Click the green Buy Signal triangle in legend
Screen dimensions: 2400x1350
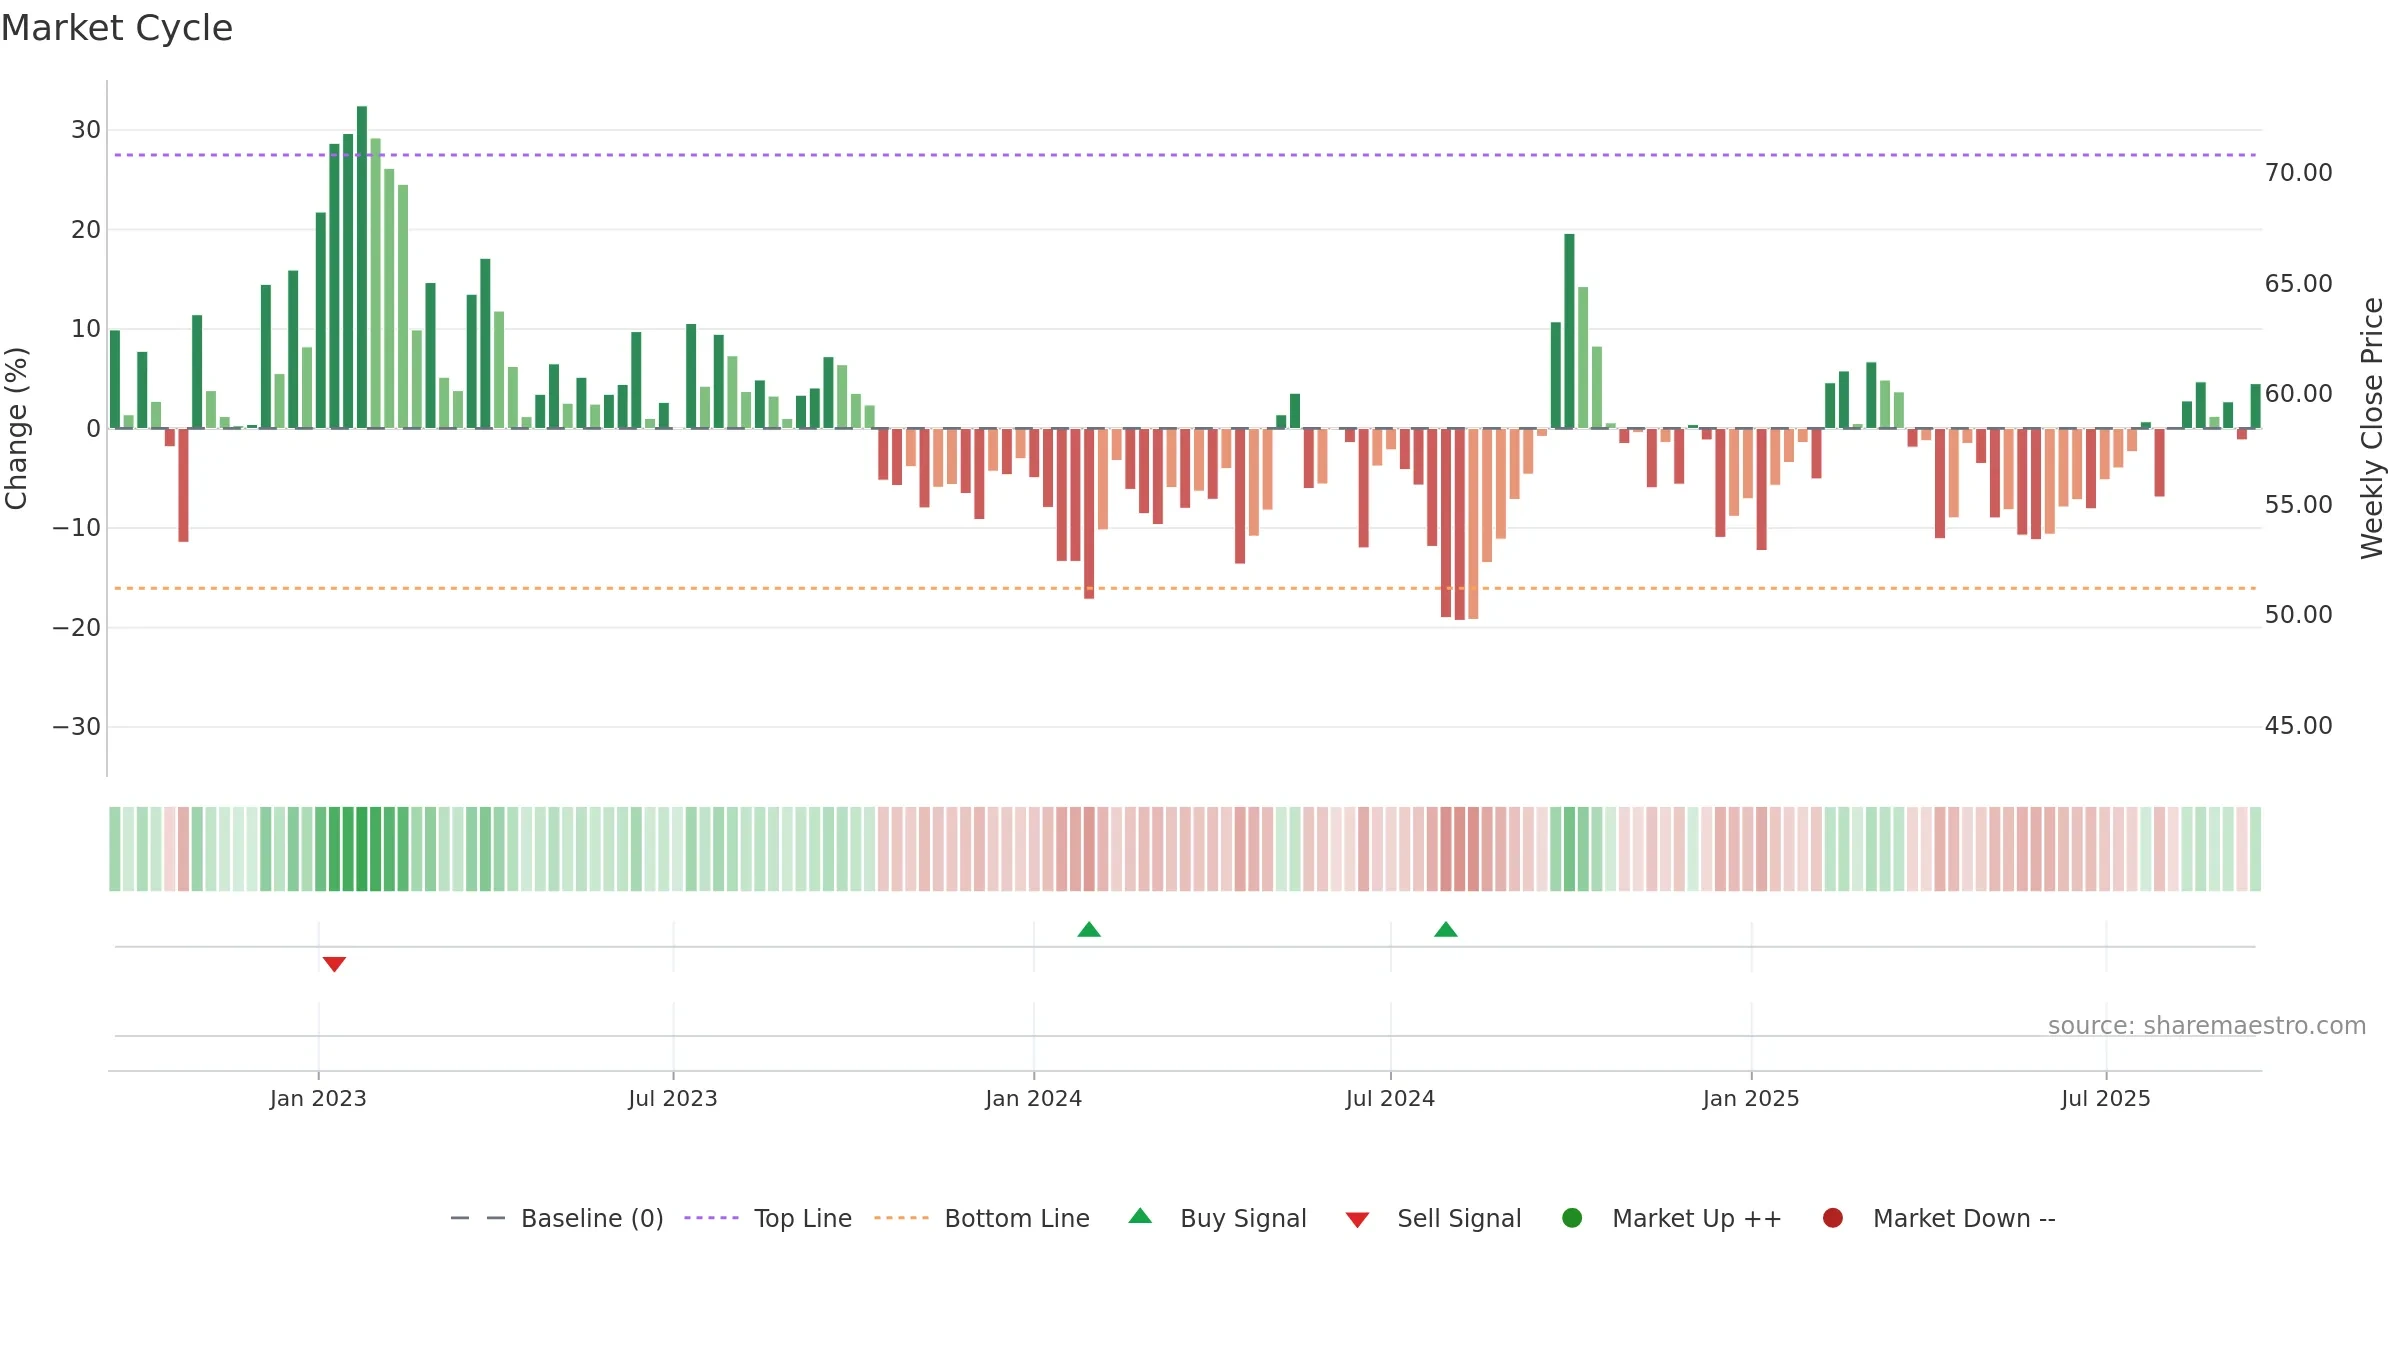[x=1140, y=1216]
